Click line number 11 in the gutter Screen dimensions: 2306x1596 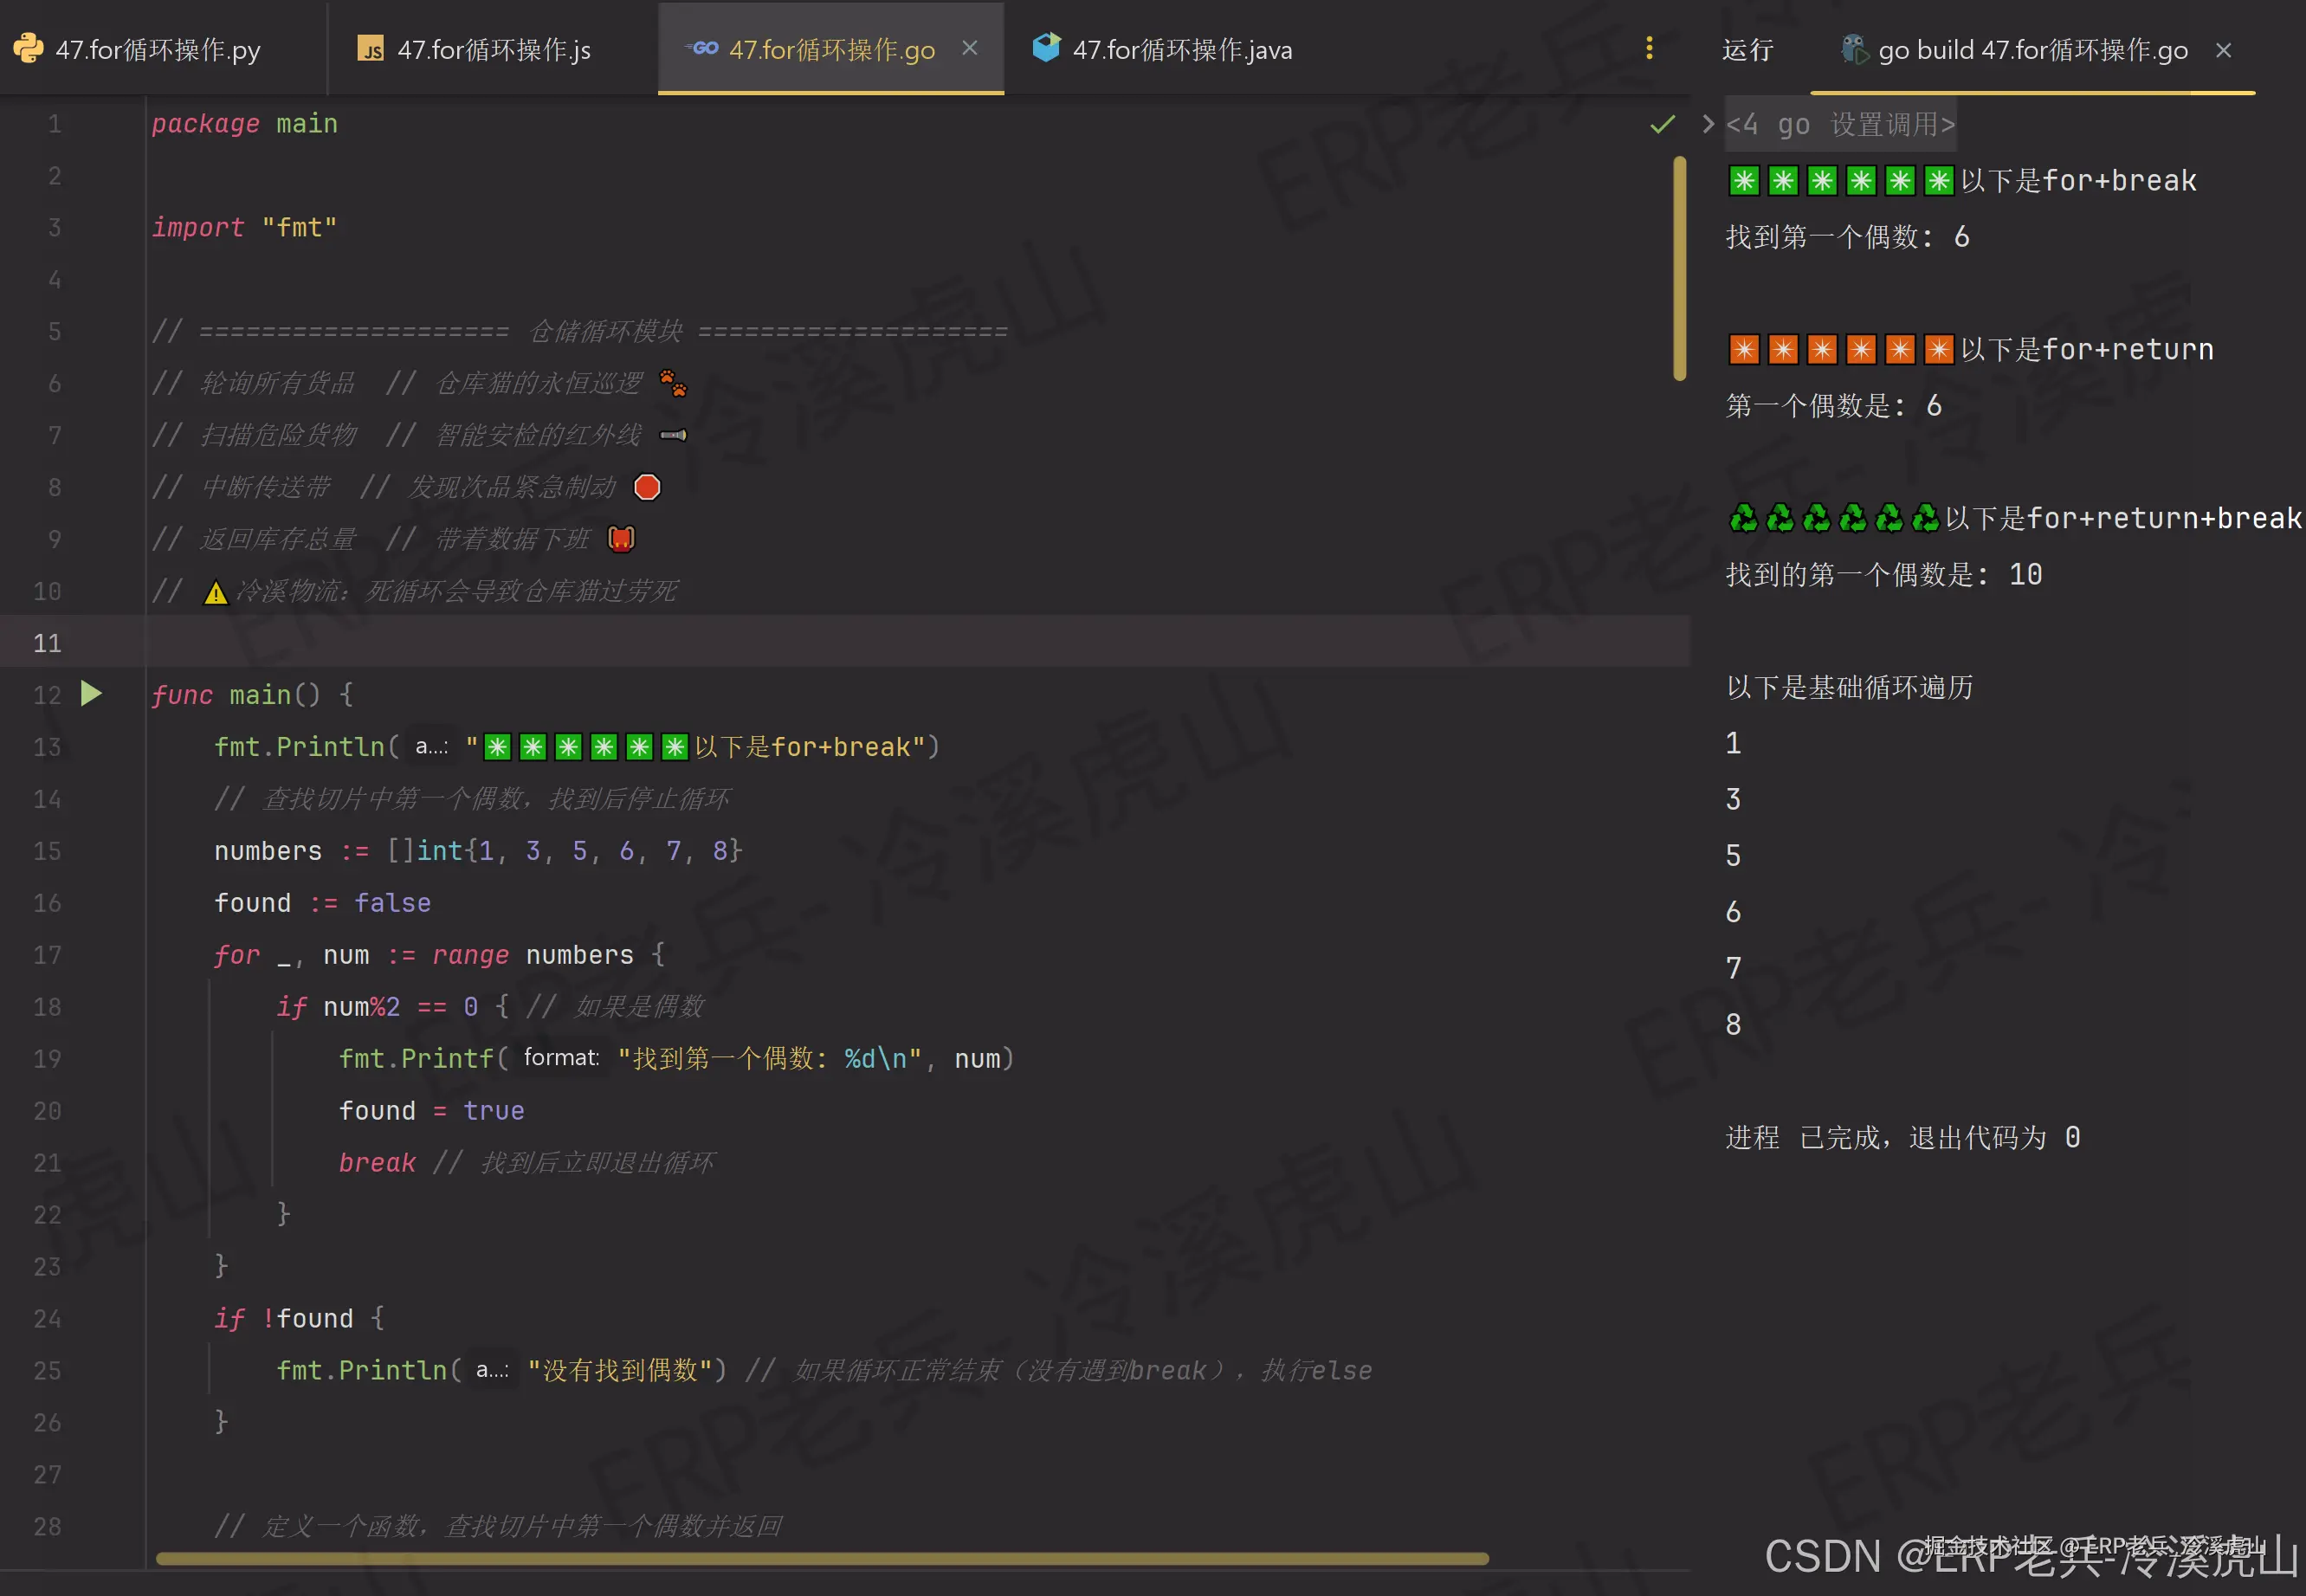[x=47, y=643]
